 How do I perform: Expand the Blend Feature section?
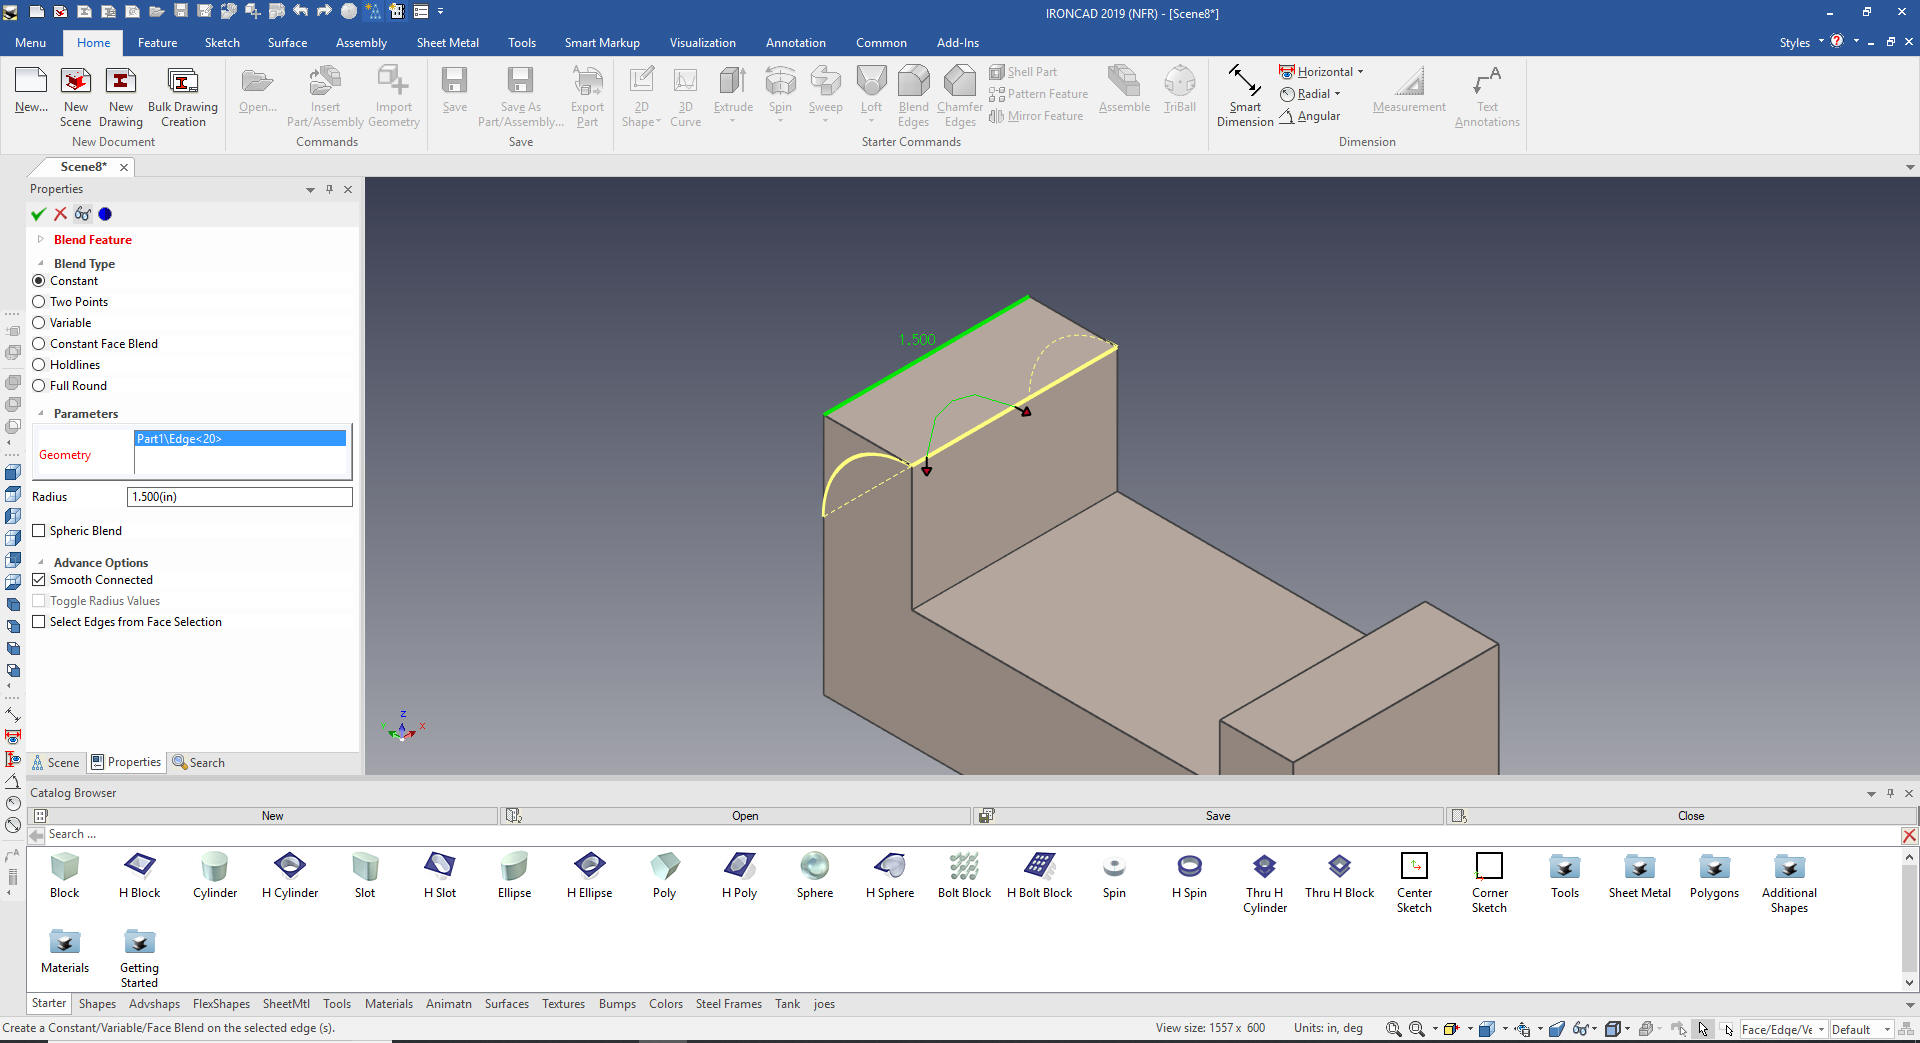[41, 240]
